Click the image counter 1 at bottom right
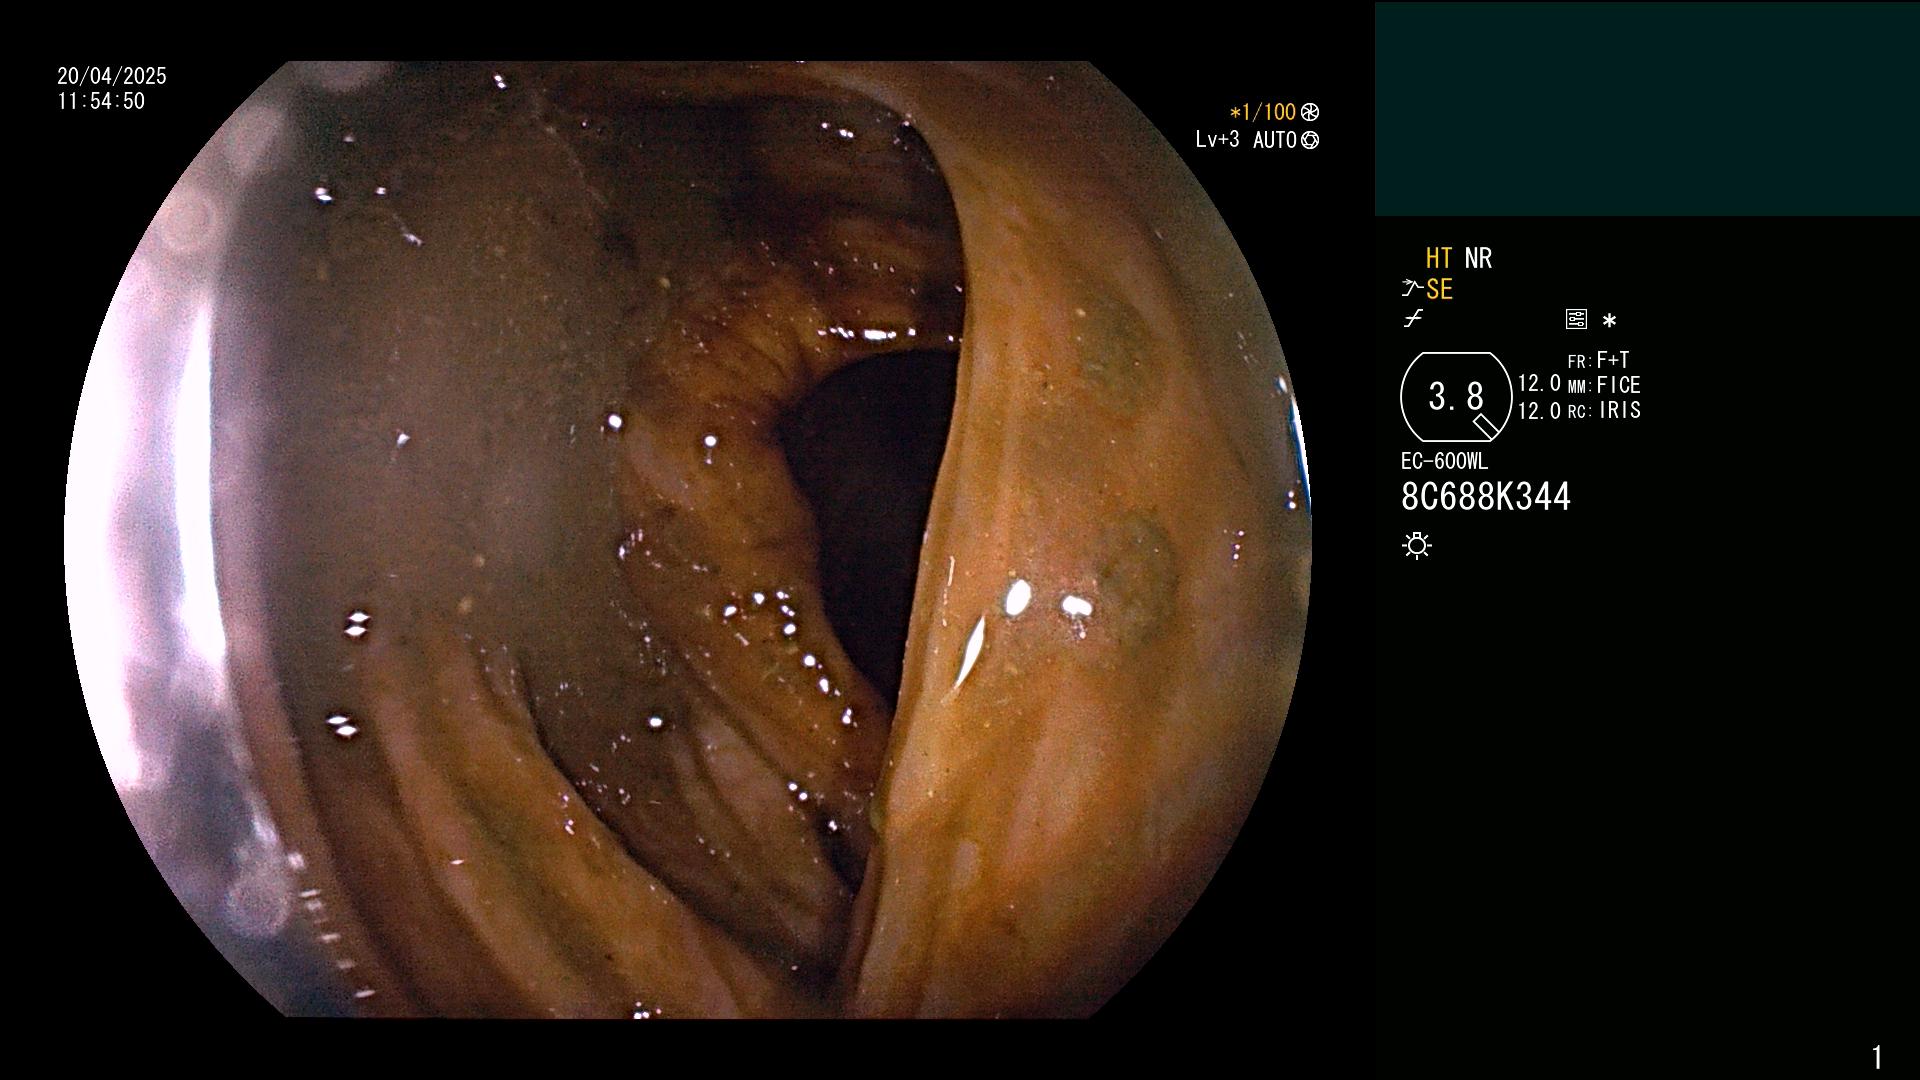Screen dimensions: 1920x1080 tap(1877, 1057)
